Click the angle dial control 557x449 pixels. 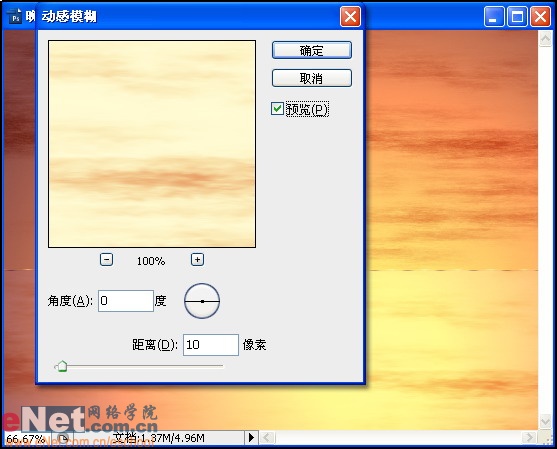pyautogui.click(x=202, y=301)
